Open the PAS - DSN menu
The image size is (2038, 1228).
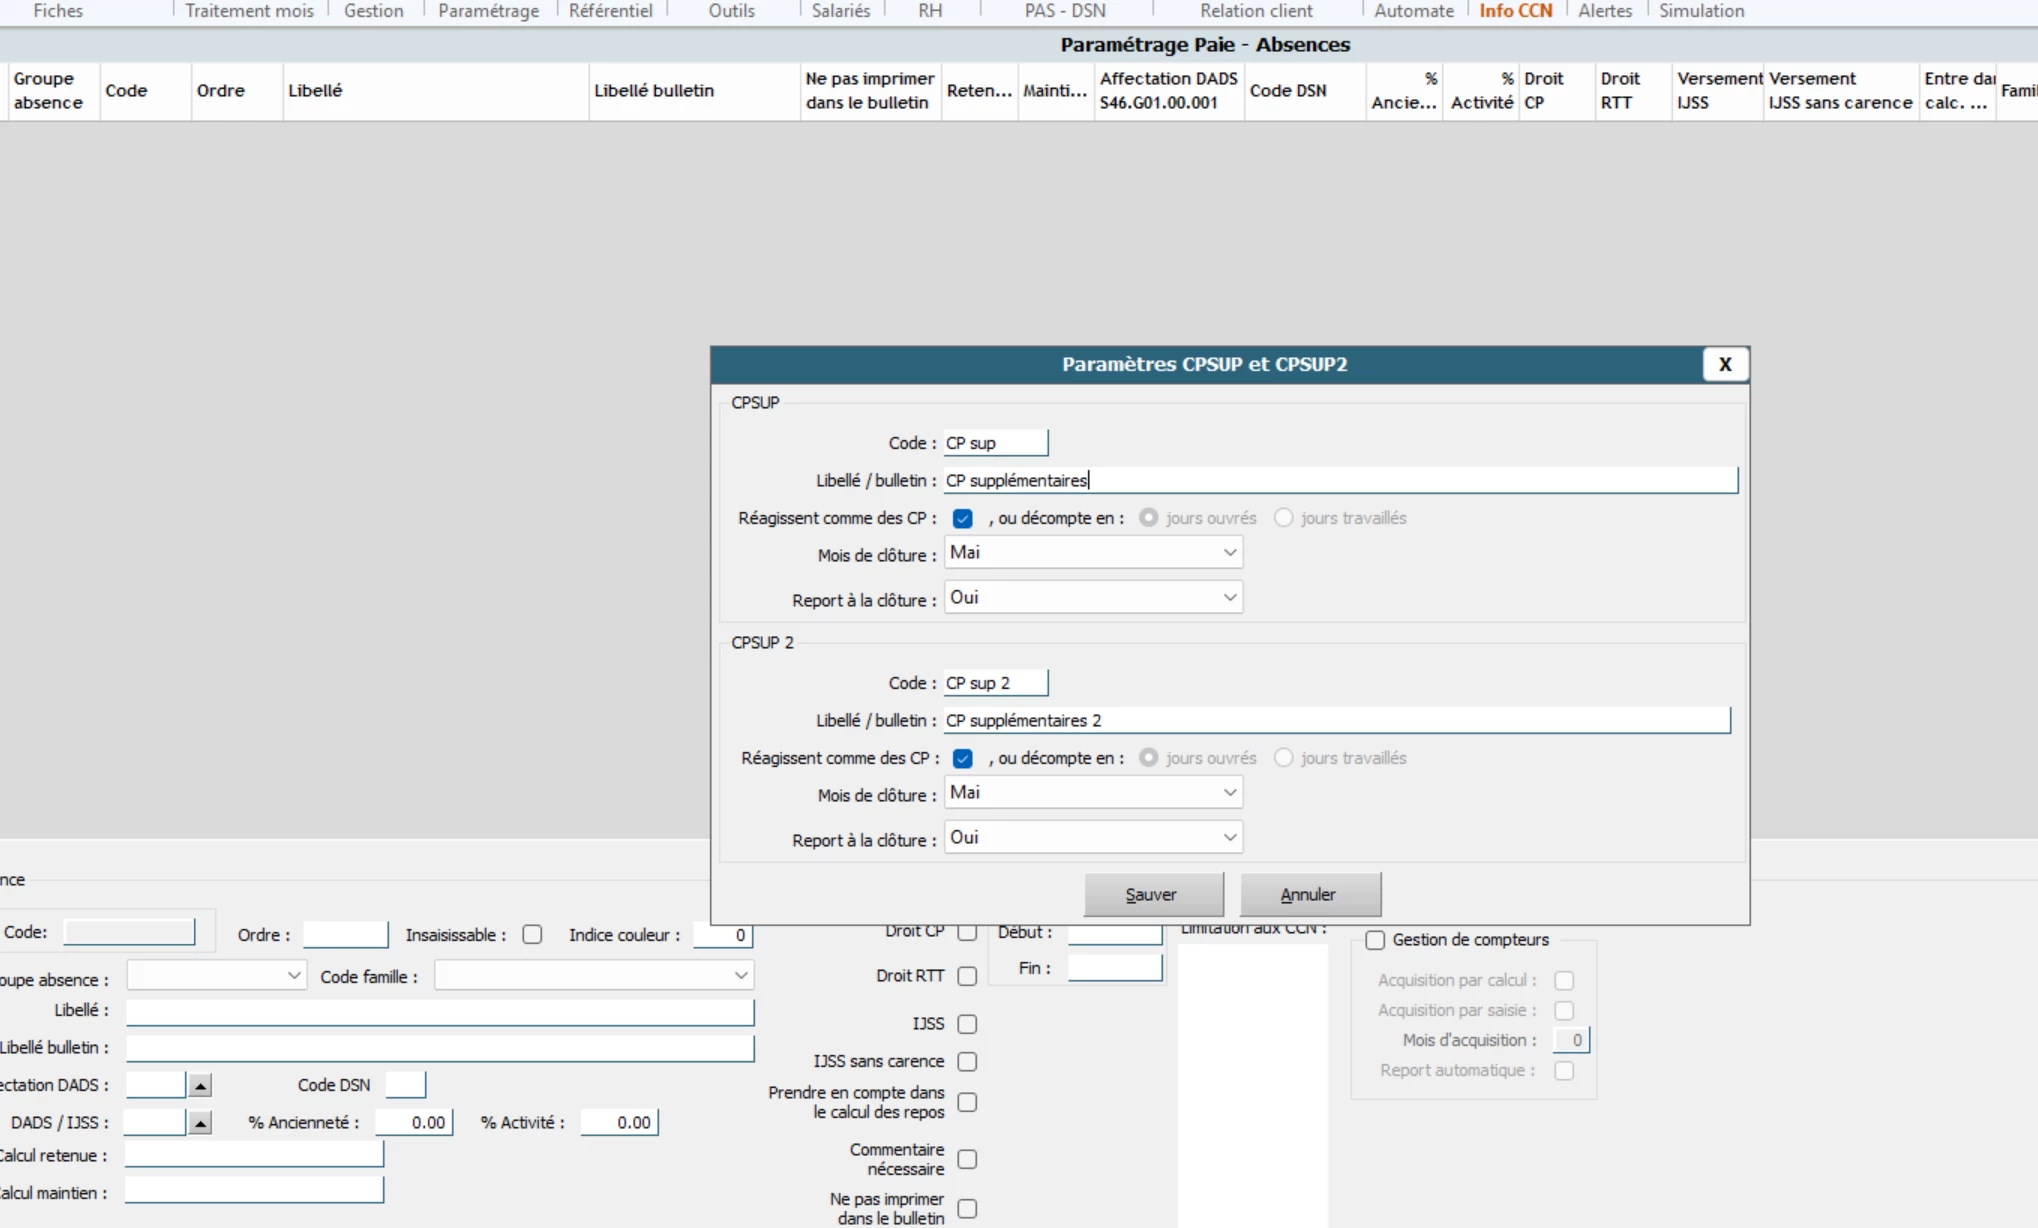[x=1065, y=11]
